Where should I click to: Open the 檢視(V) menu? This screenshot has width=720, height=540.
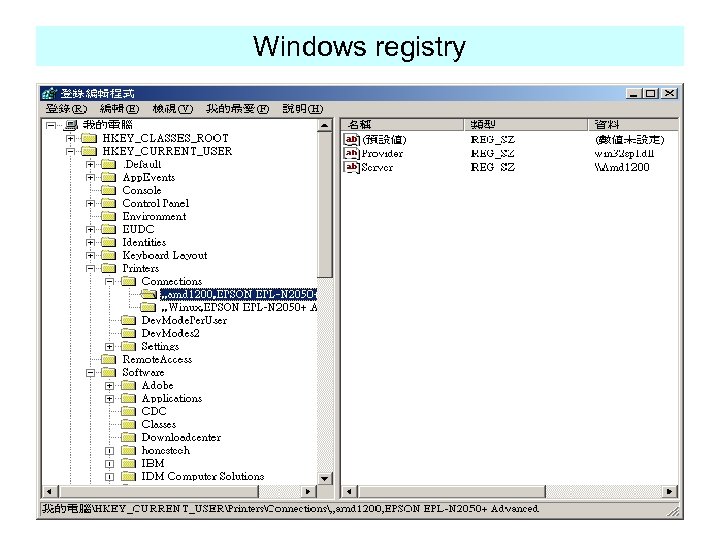(173, 109)
